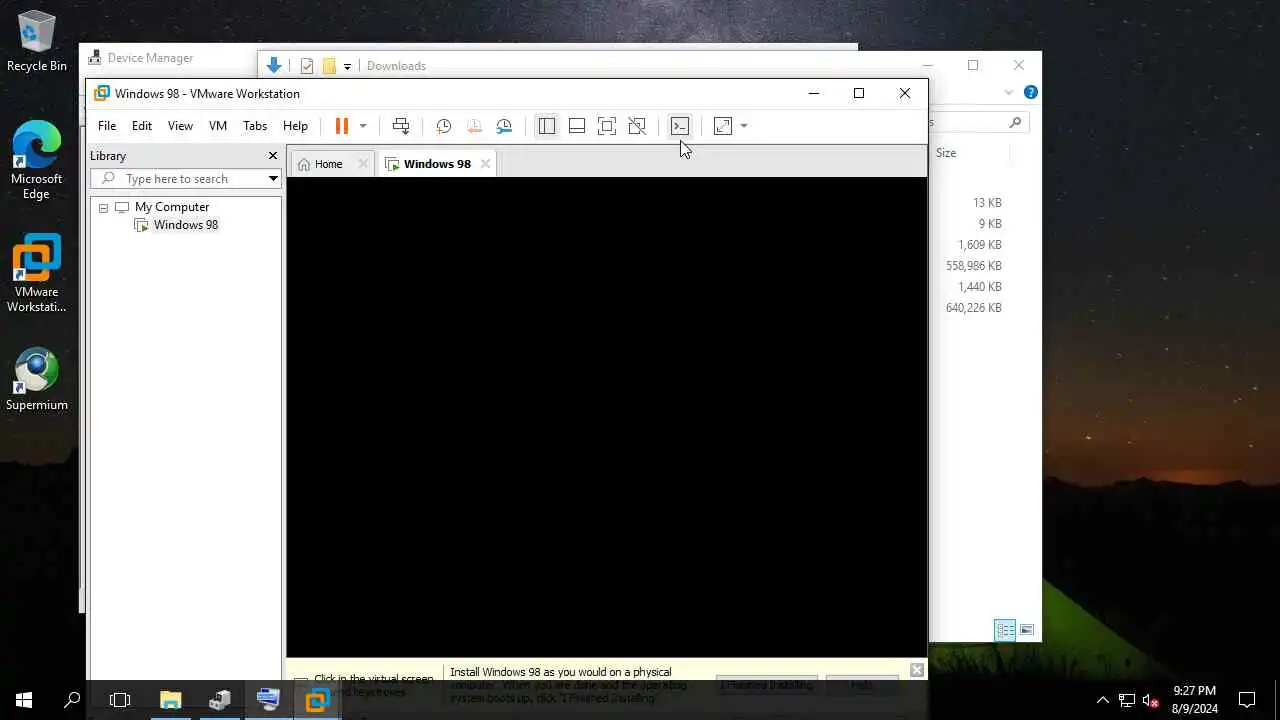Show hidden system tray icons
1280x720 pixels.
click(x=1103, y=700)
